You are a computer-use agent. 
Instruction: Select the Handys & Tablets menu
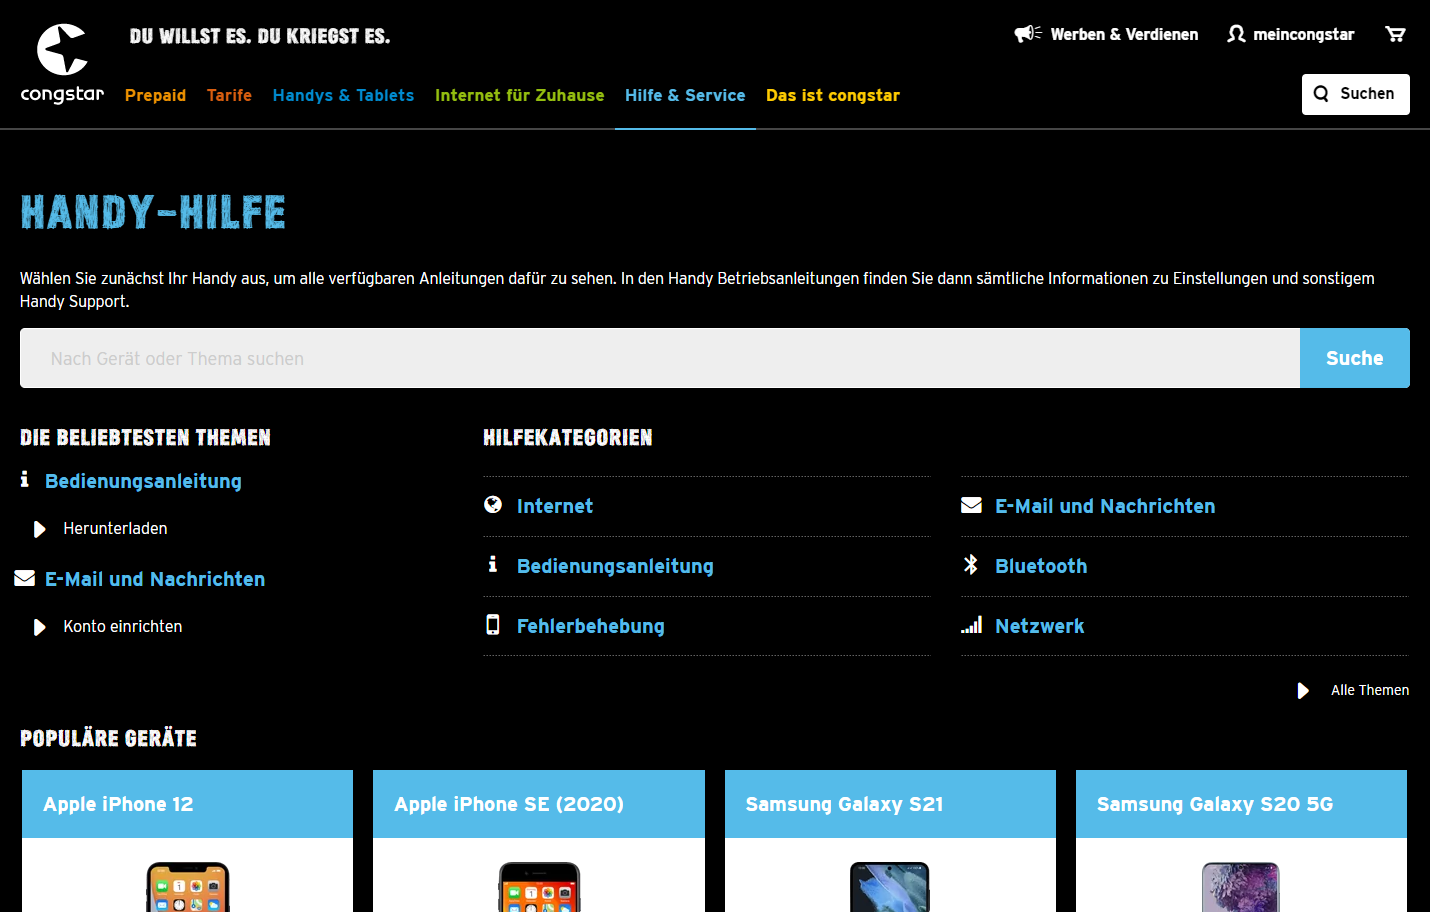pos(343,95)
